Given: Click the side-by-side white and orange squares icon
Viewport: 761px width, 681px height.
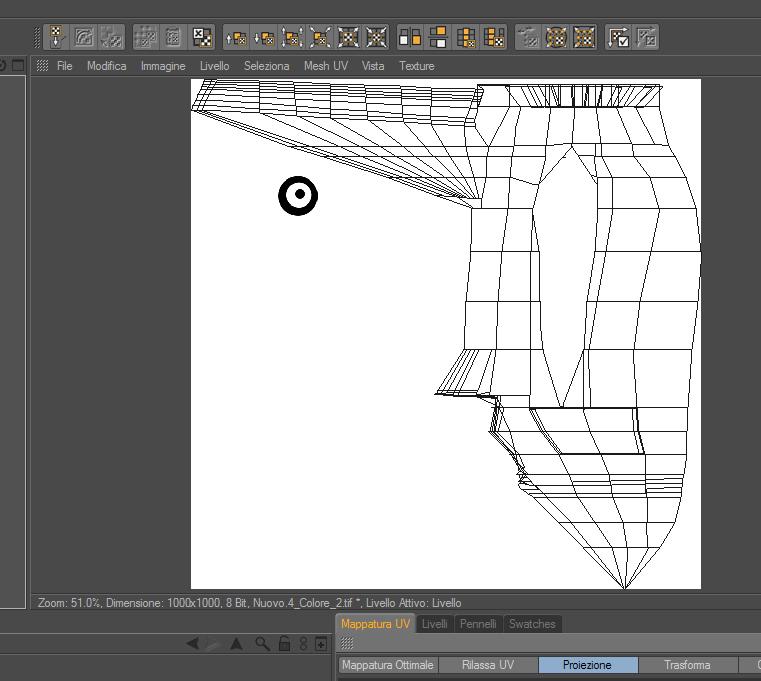Looking at the screenshot, I should pyautogui.click(x=410, y=37).
